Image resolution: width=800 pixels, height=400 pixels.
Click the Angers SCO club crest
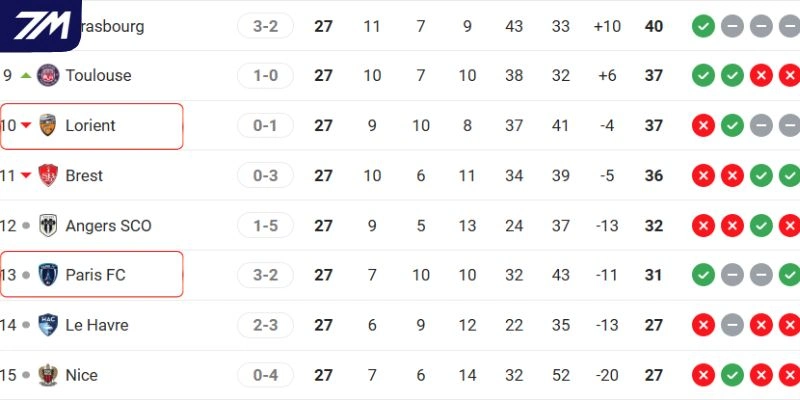[x=47, y=225]
